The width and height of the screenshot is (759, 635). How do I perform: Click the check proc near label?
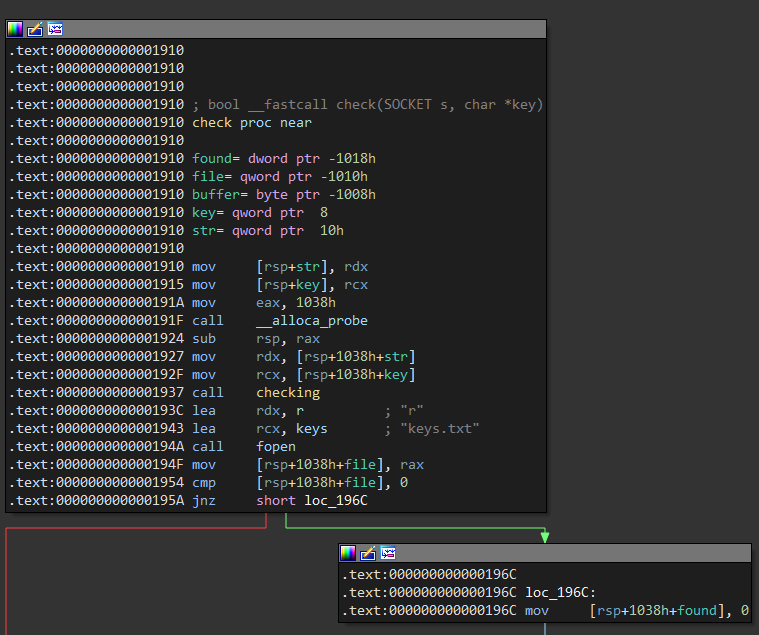point(252,123)
